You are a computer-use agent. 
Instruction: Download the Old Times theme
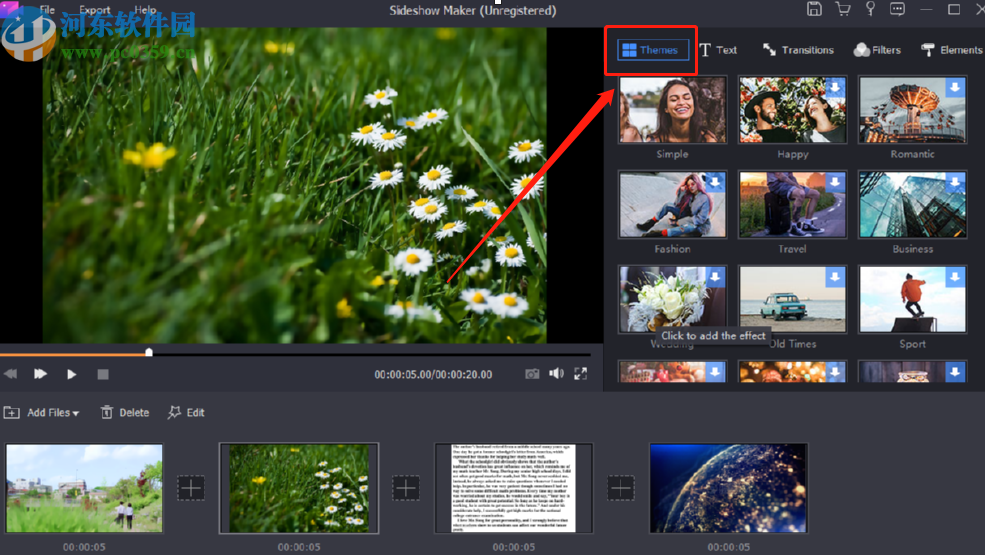(x=835, y=277)
